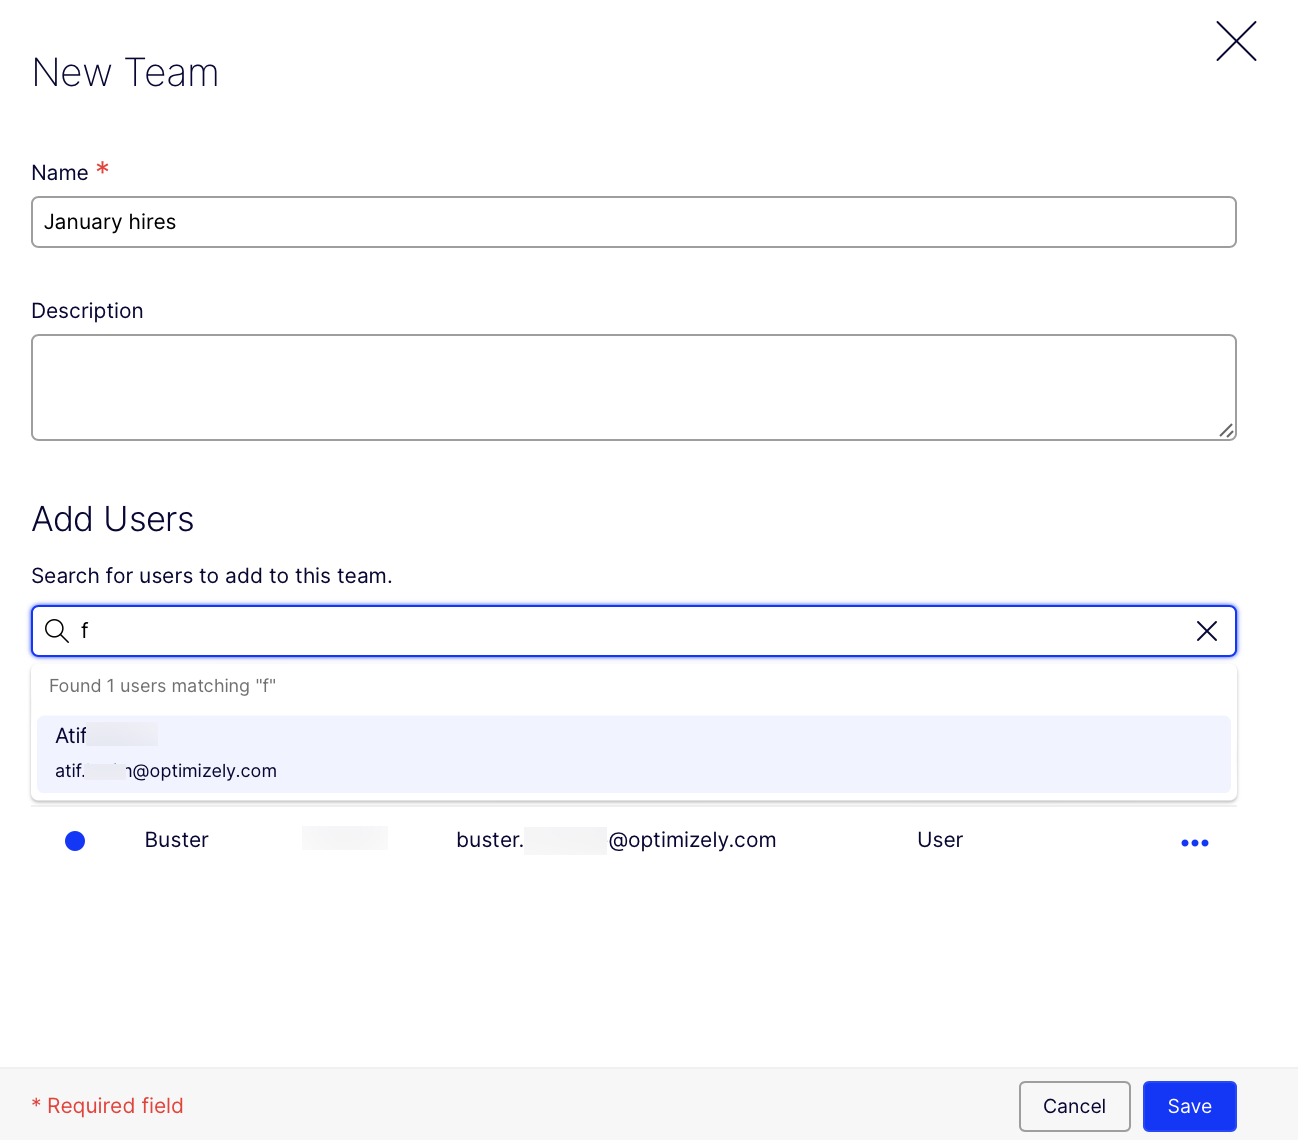1298x1140 pixels.
Task: Click the description box resize handle
Action: click(1226, 430)
